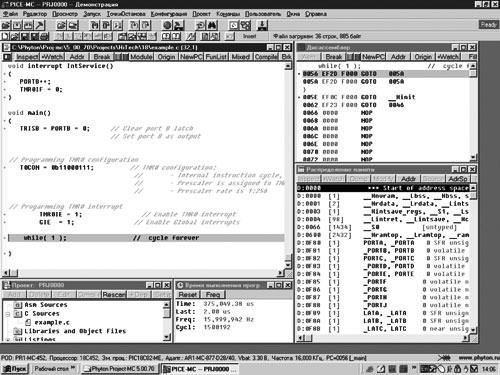Click the printer icon in second toolbar row
500x375 pixels.
point(44,36)
